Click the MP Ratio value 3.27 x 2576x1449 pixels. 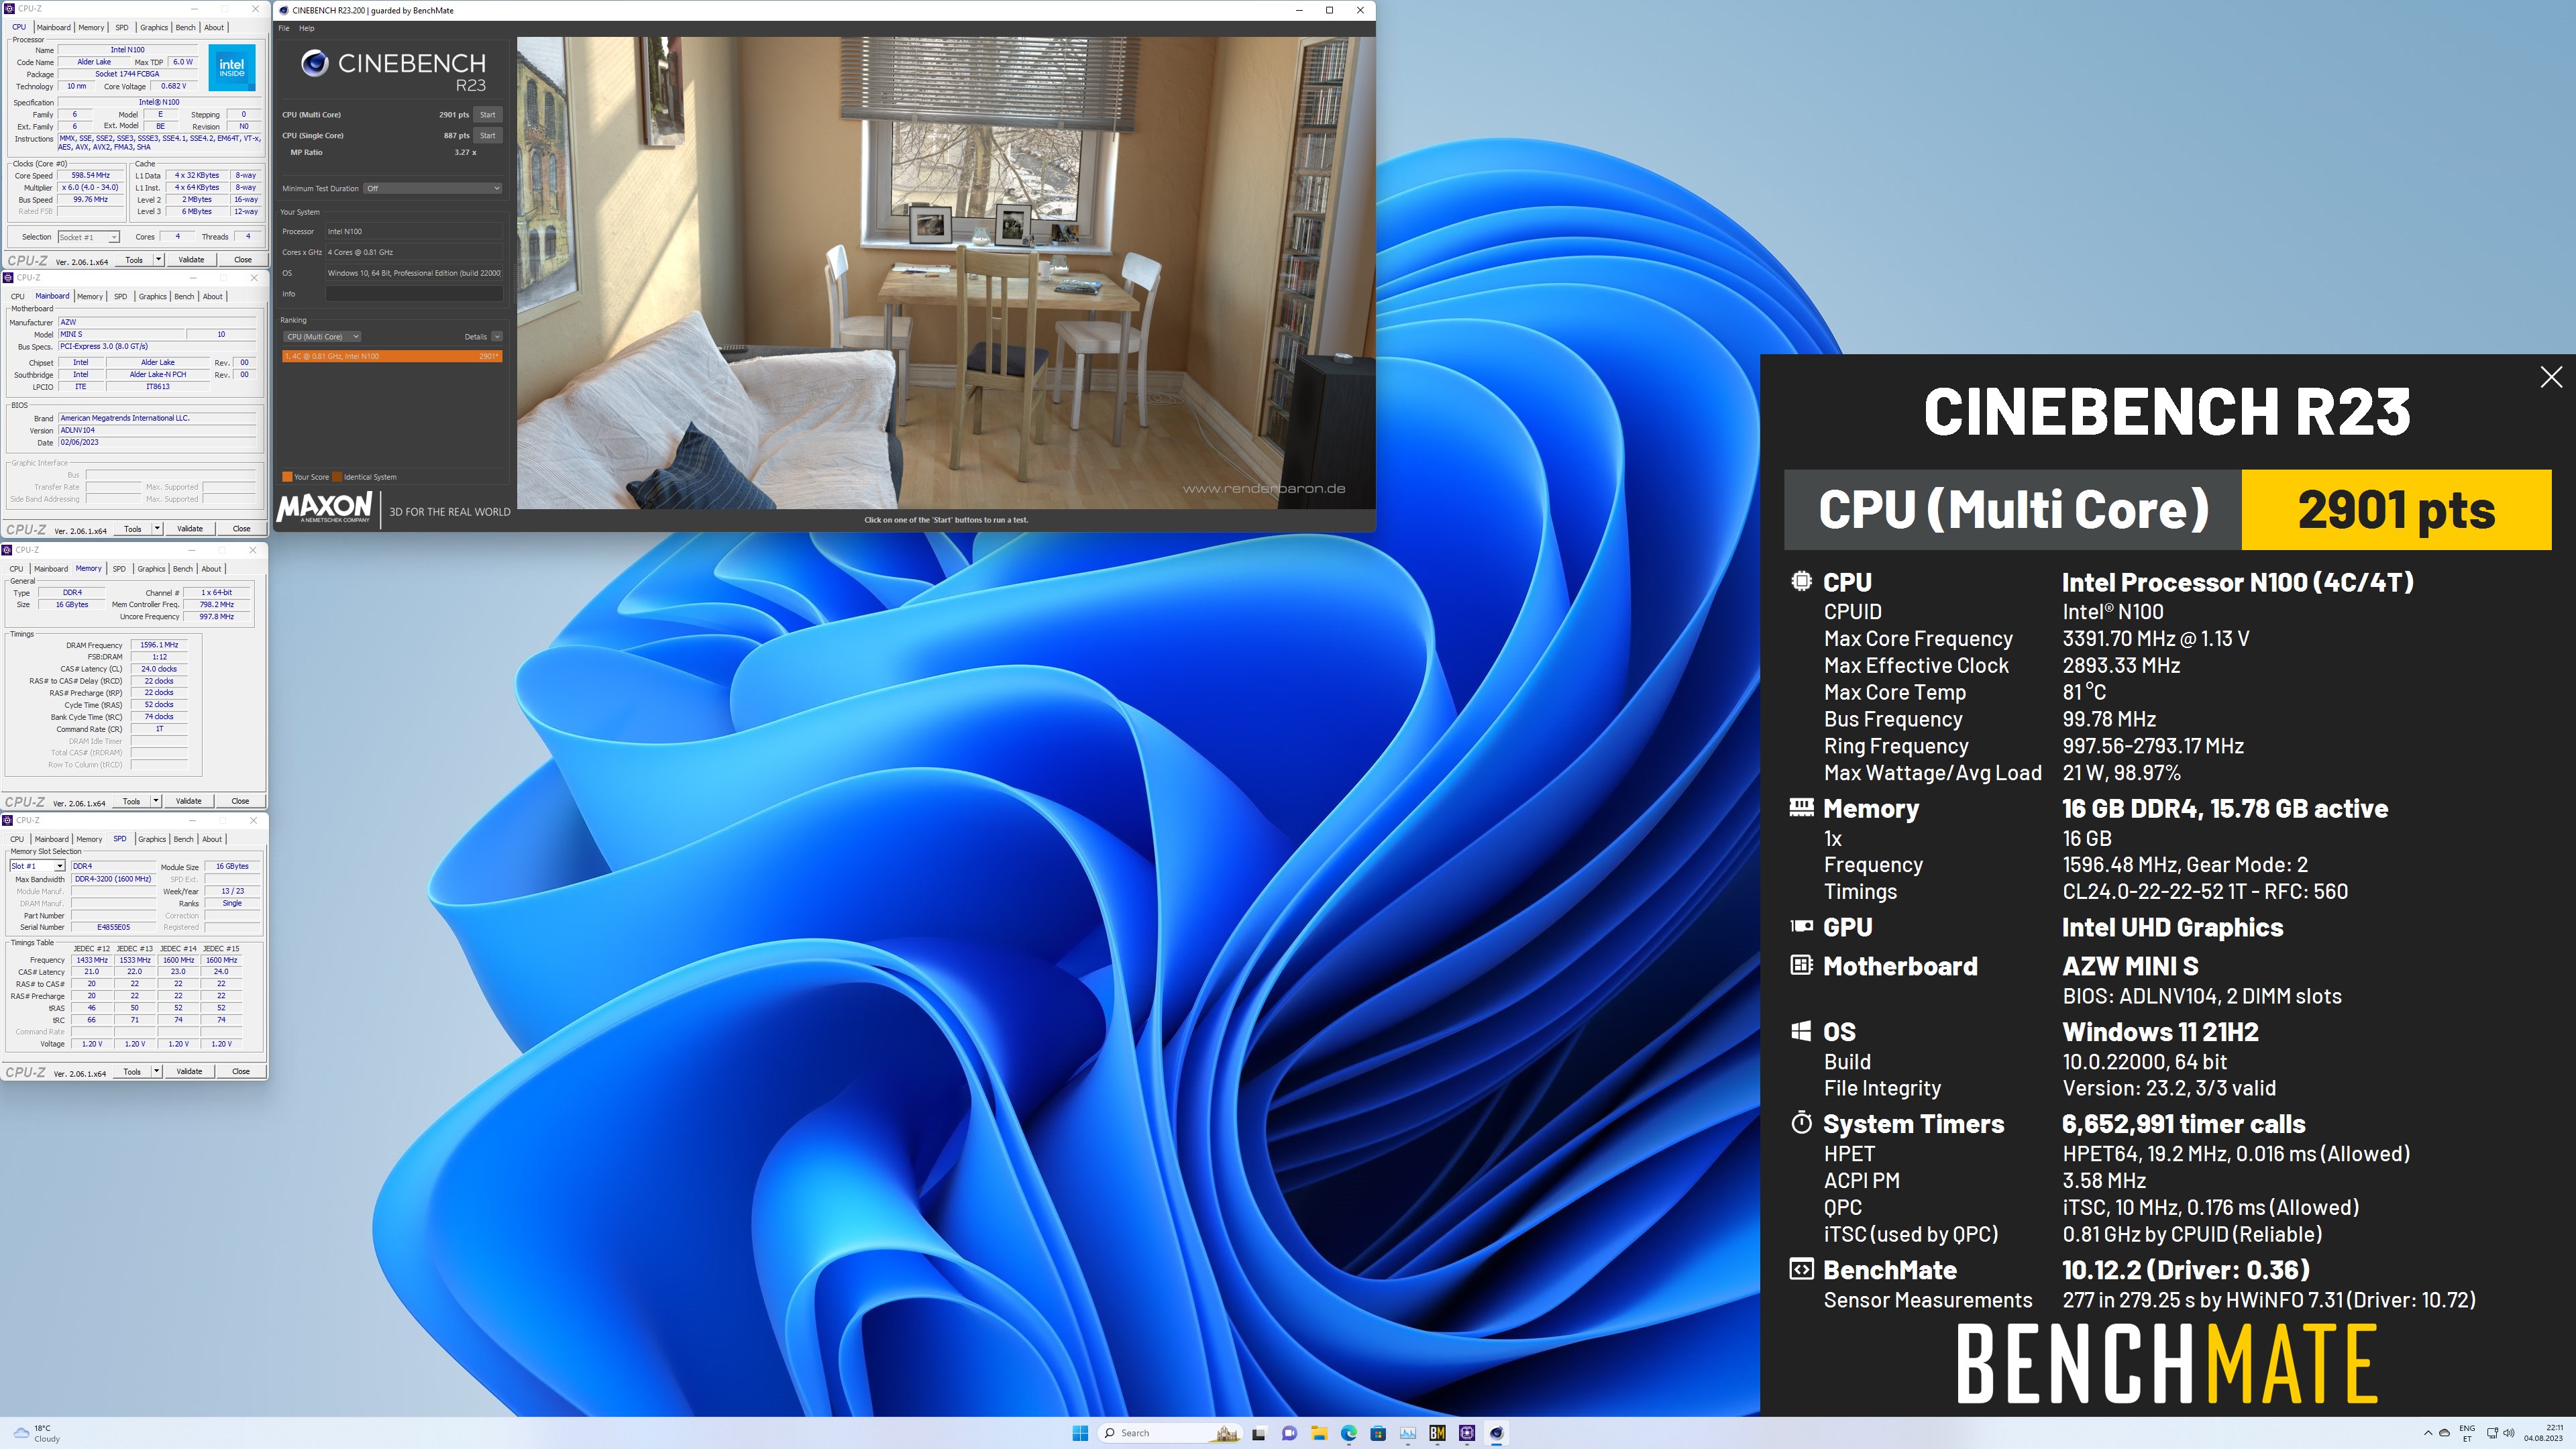click(x=465, y=152)
